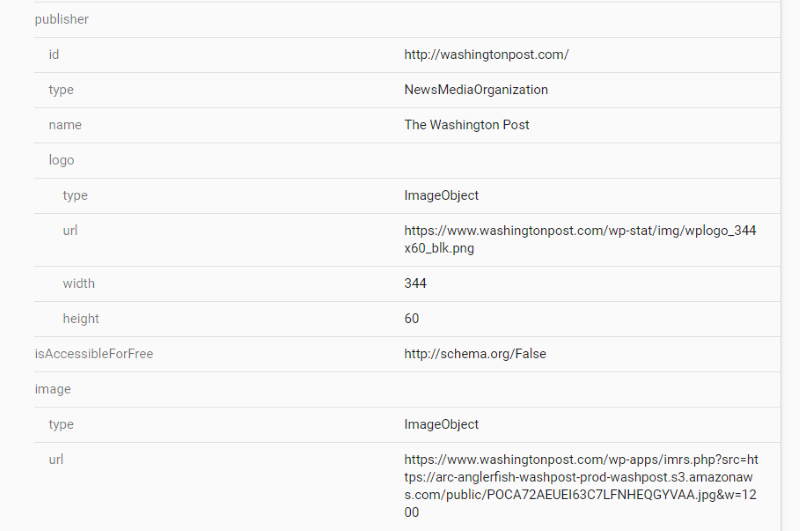Click the ImageObject value under image
800x531 pixels.
(x=441, y=424)
